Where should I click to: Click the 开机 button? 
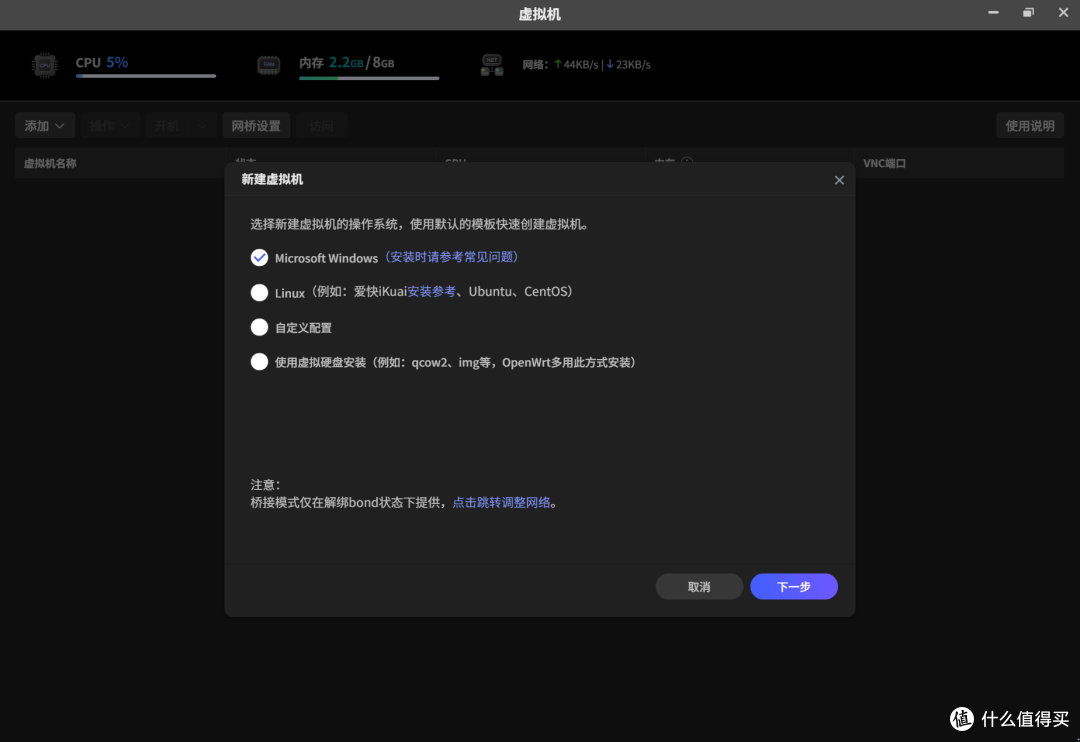click(x=167, y=125)
